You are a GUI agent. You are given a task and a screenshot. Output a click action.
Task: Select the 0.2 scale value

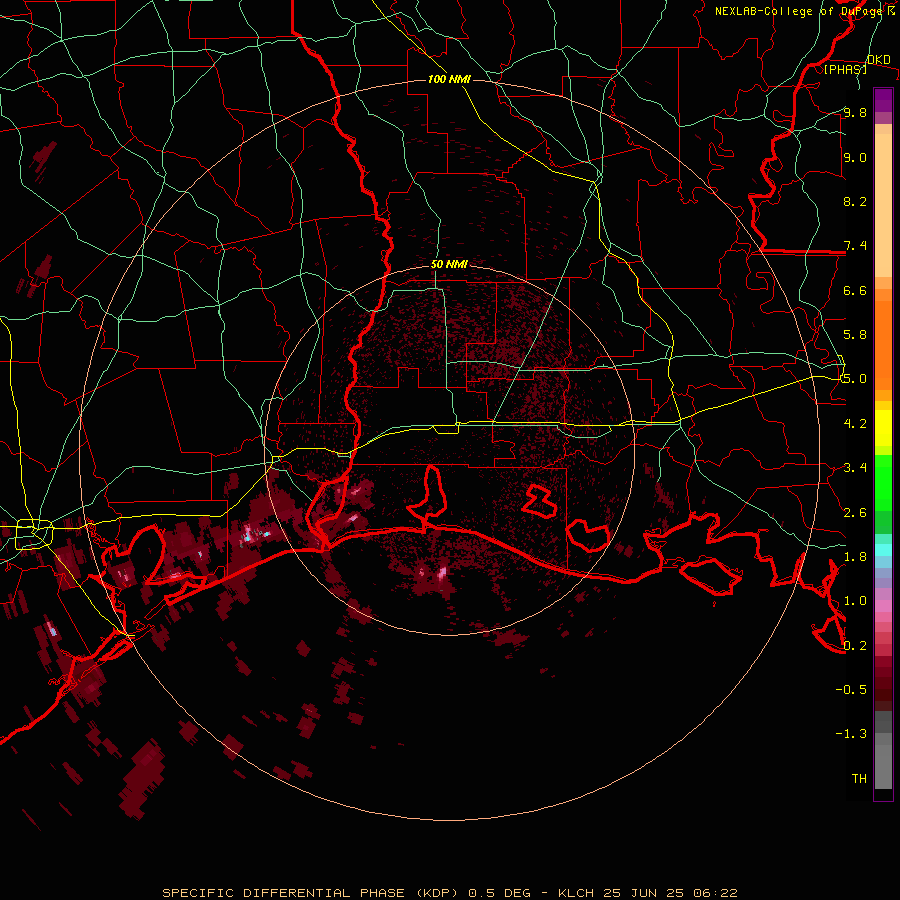tap(855, 645)
